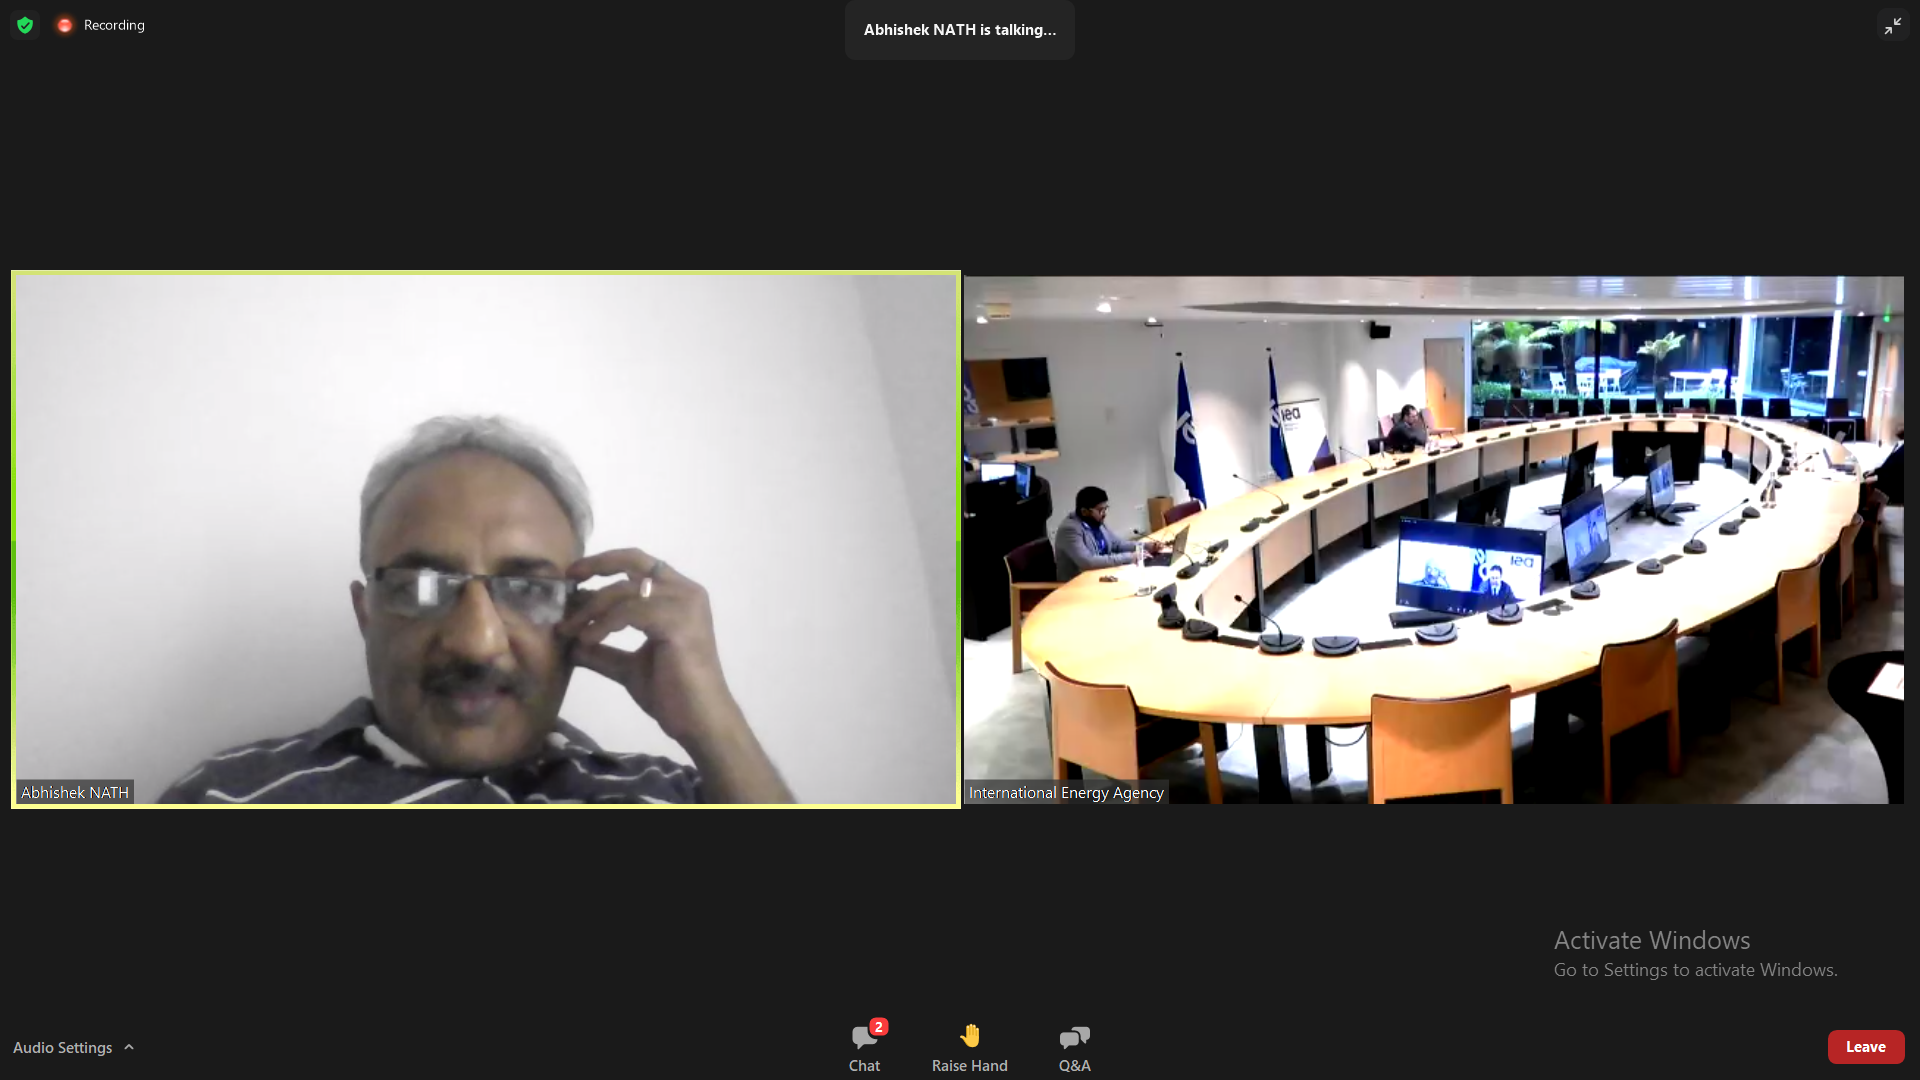Viewport: 1920px width, 1080px height.
Task: Click the red recording indicator dot
Action: tap(65, 25)
